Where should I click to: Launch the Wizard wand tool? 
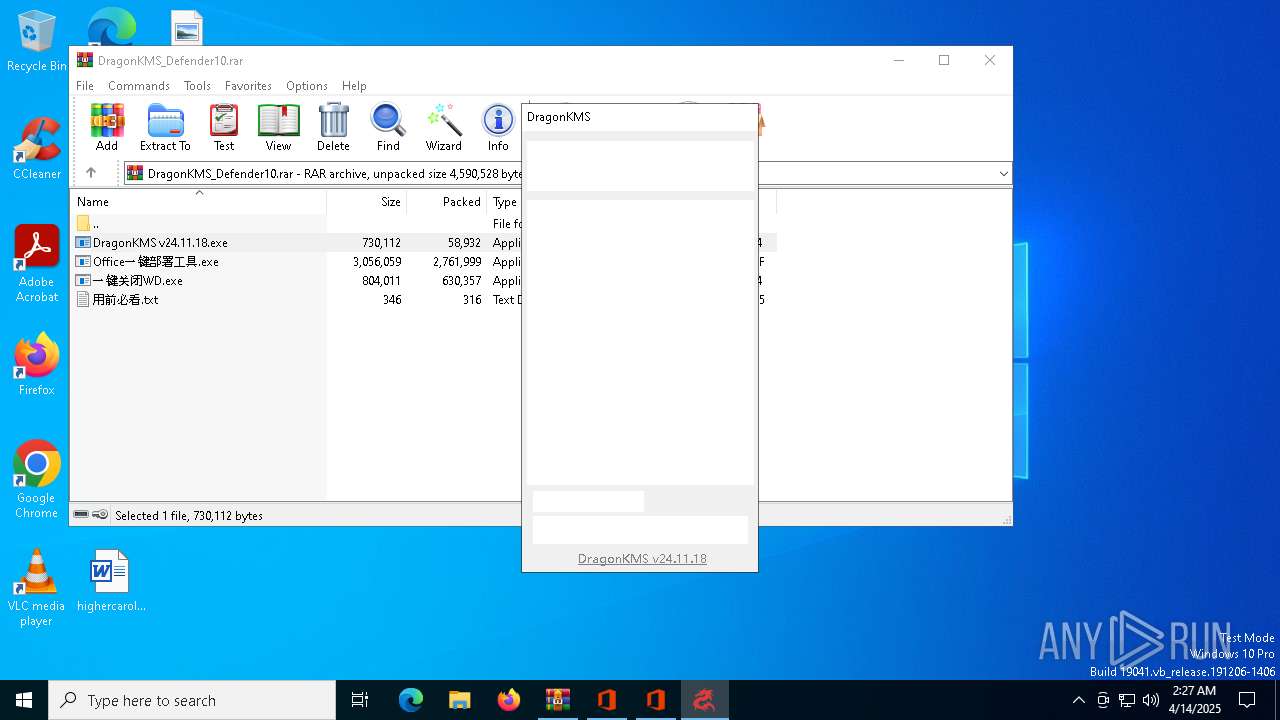coord(443,127)
